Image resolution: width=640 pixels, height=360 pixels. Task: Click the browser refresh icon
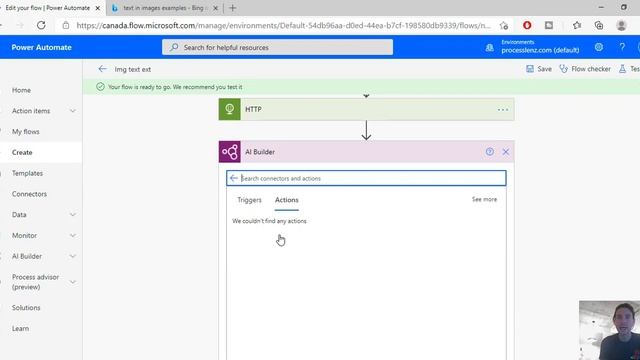pyautogui.click(x=41, y=25)
